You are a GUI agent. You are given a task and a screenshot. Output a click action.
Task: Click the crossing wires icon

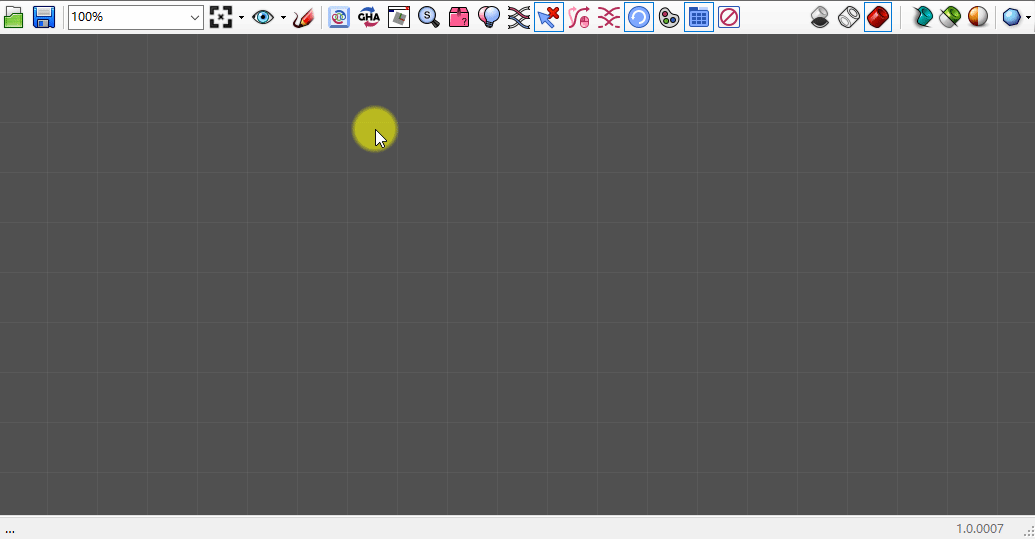click(x=519, y=17)
